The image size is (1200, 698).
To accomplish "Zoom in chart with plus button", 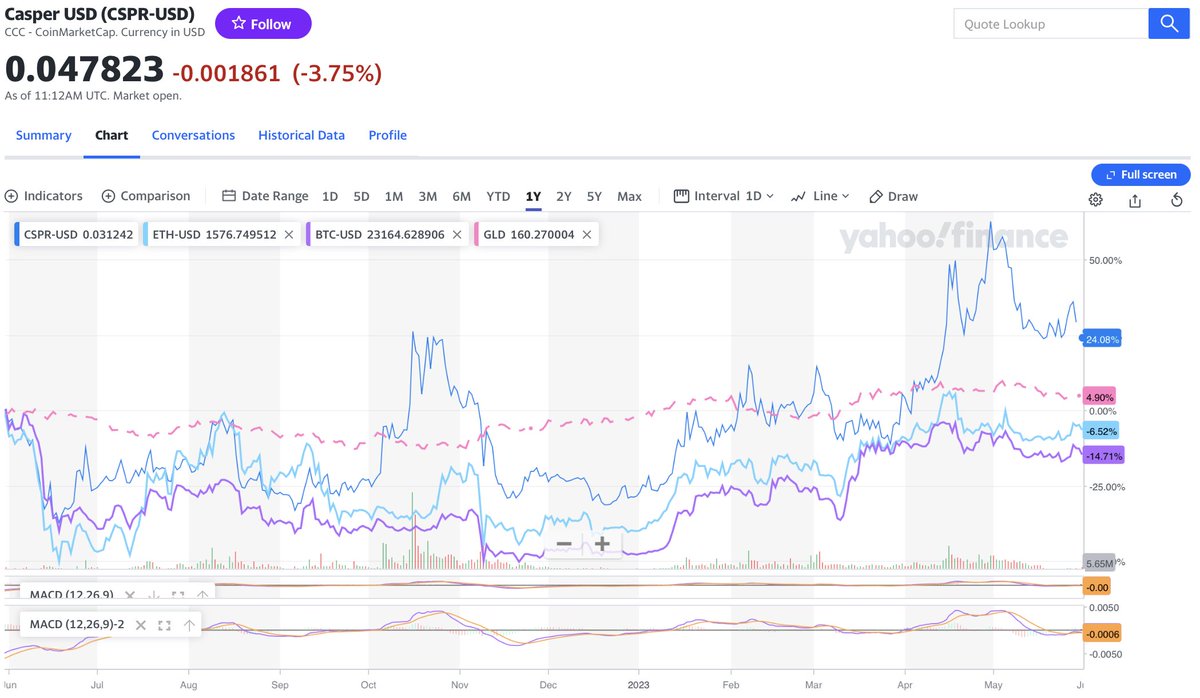I will click(602, 544).
